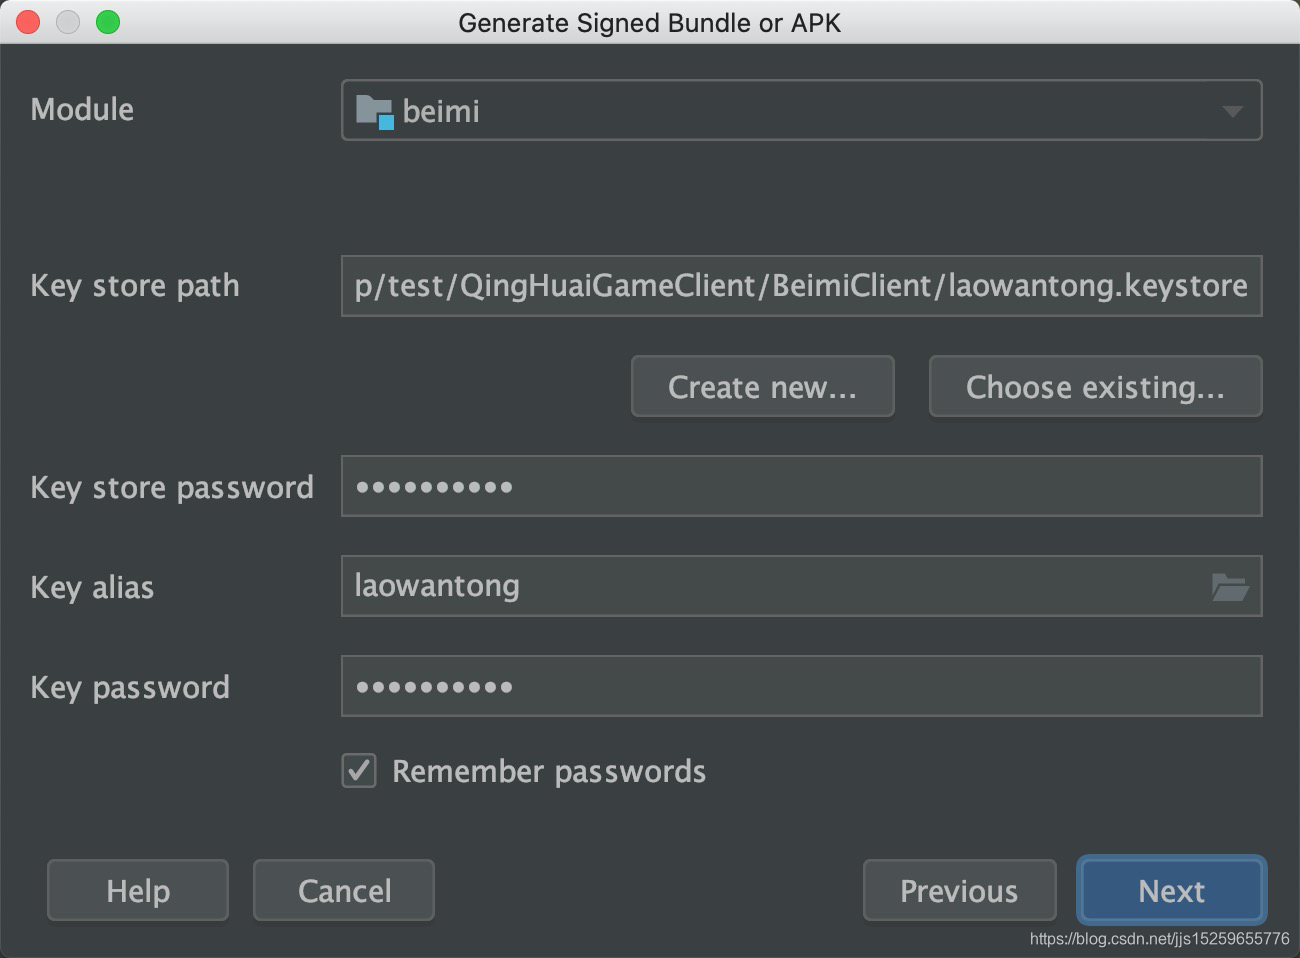
Task: Click the red close window button
Action: click(x=28, y=22)
